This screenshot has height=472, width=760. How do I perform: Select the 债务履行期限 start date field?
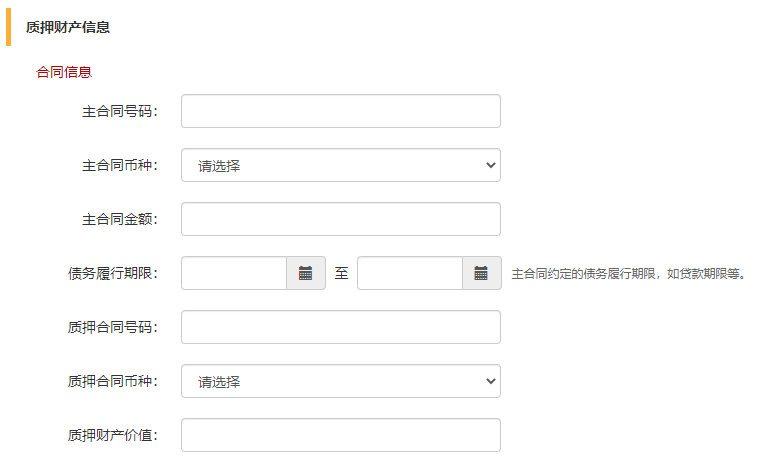coord(234,273)
